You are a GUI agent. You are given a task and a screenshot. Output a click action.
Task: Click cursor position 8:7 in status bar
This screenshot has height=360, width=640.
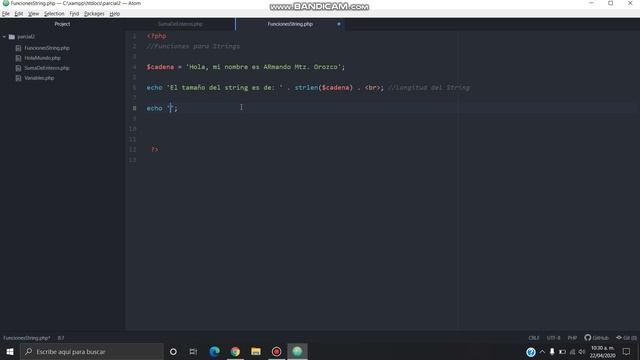[x=61, y=338]
